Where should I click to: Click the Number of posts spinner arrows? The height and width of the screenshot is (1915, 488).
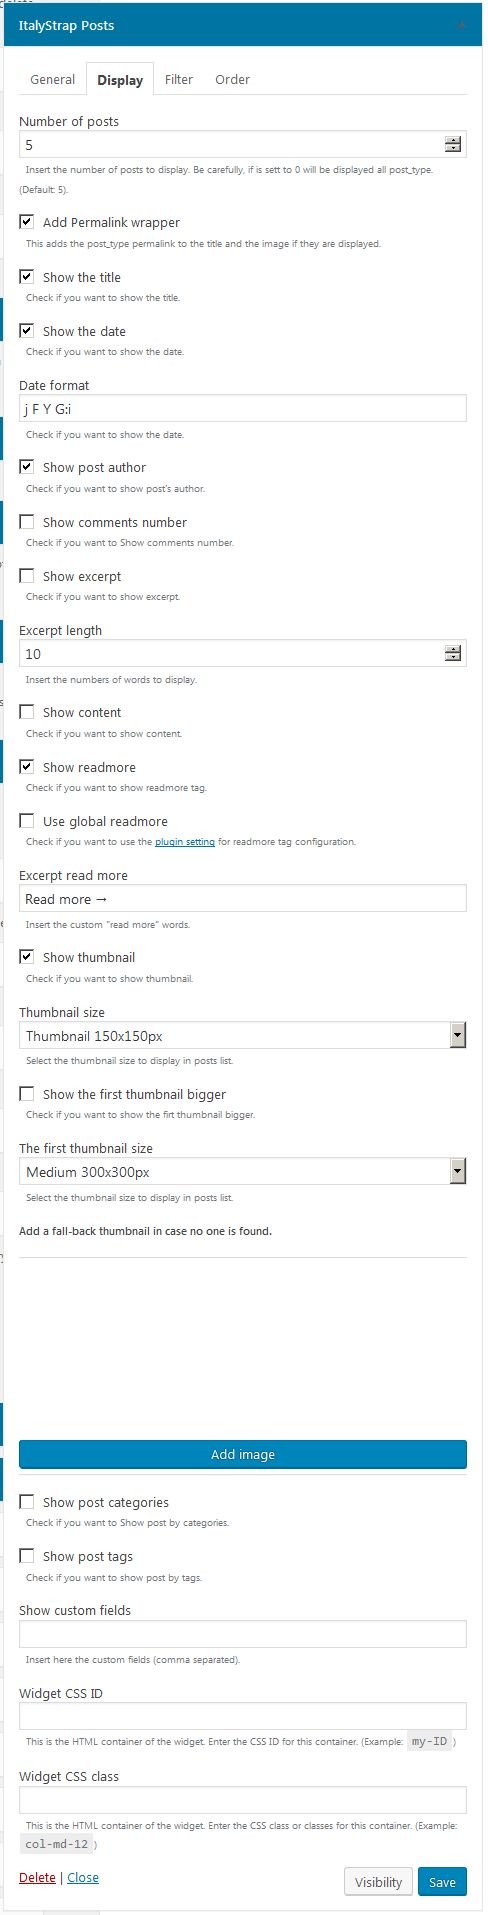453,144
